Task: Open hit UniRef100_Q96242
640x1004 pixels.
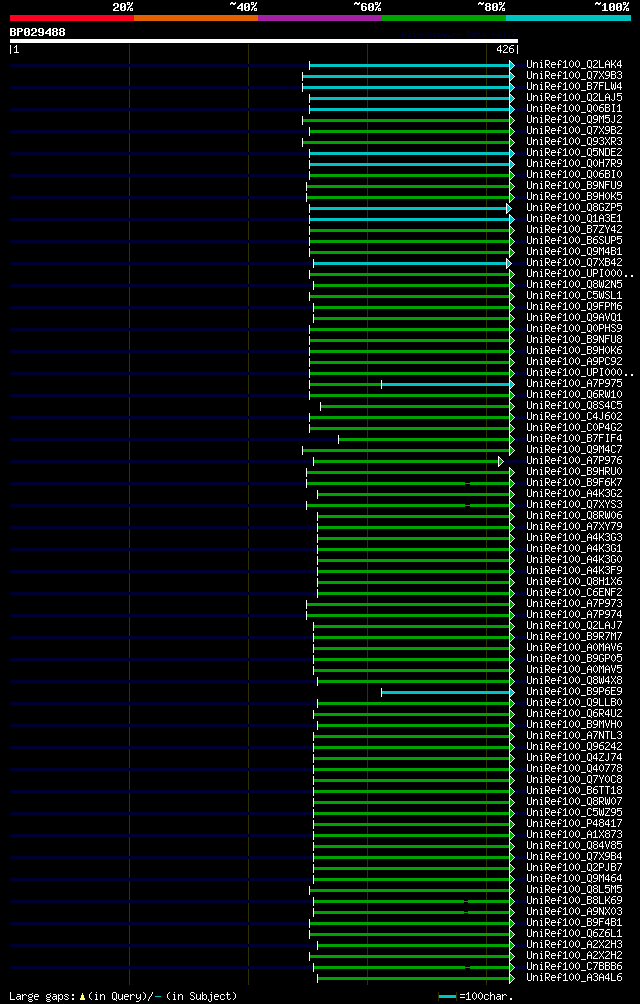Action: (573, 746)
